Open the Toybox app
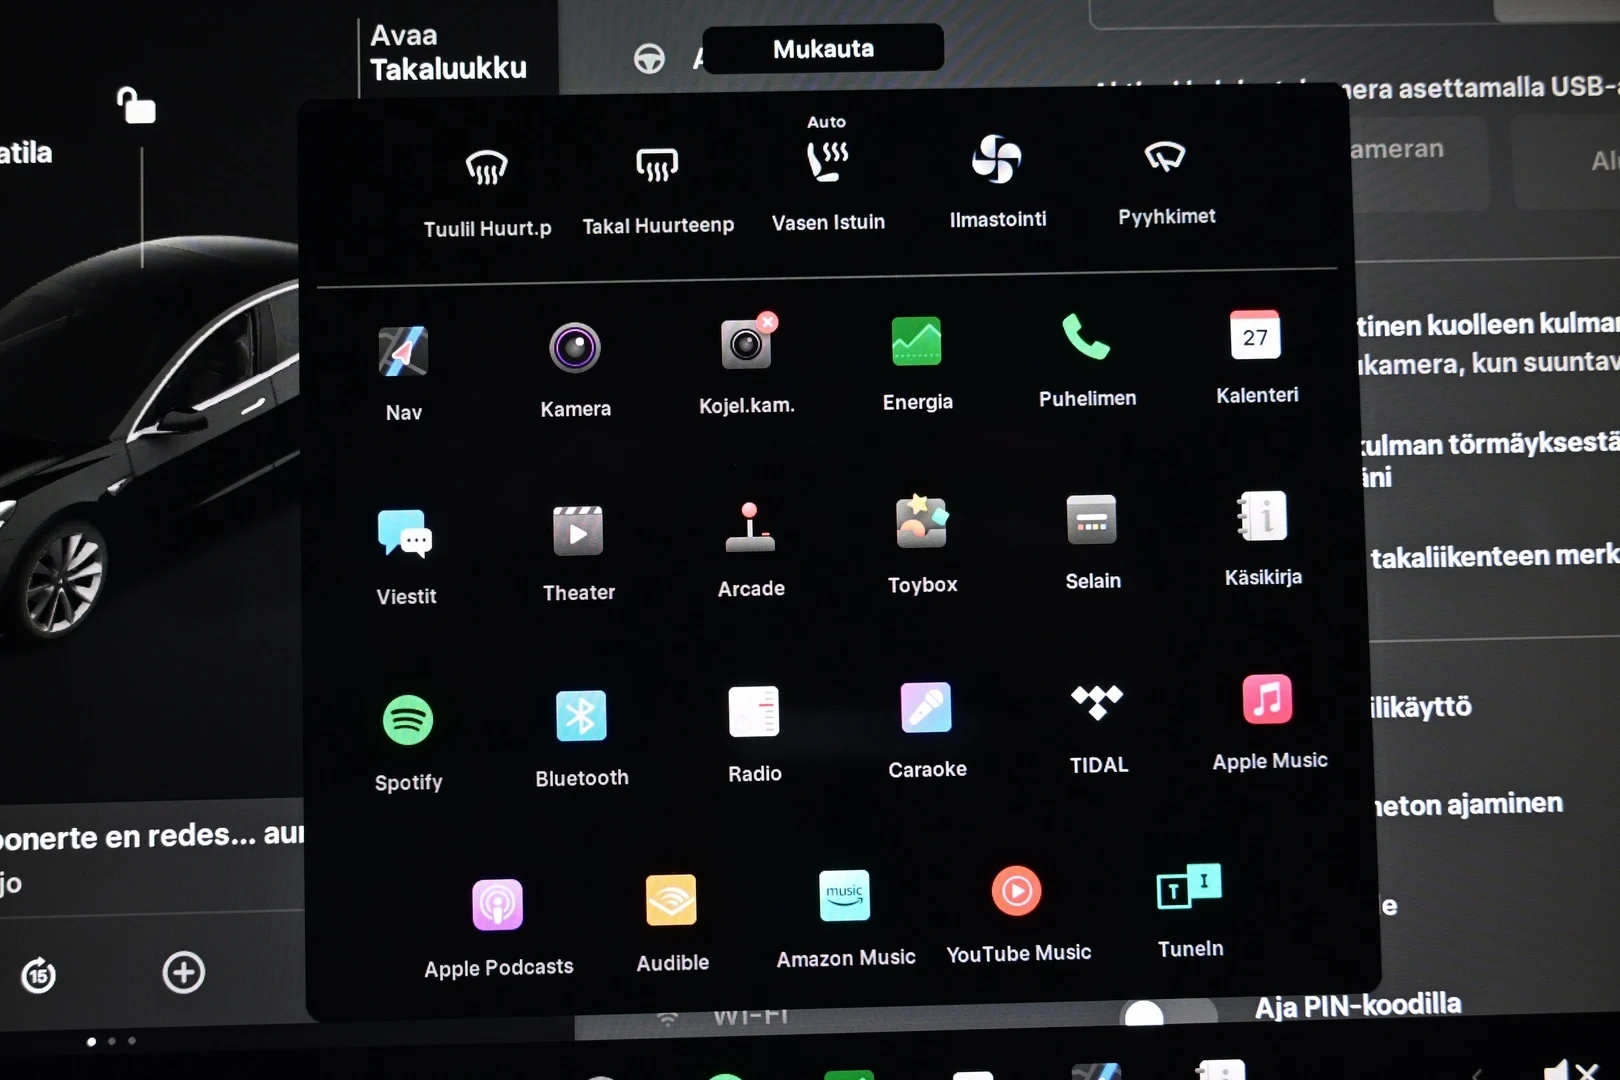 [x=922, y=522]
